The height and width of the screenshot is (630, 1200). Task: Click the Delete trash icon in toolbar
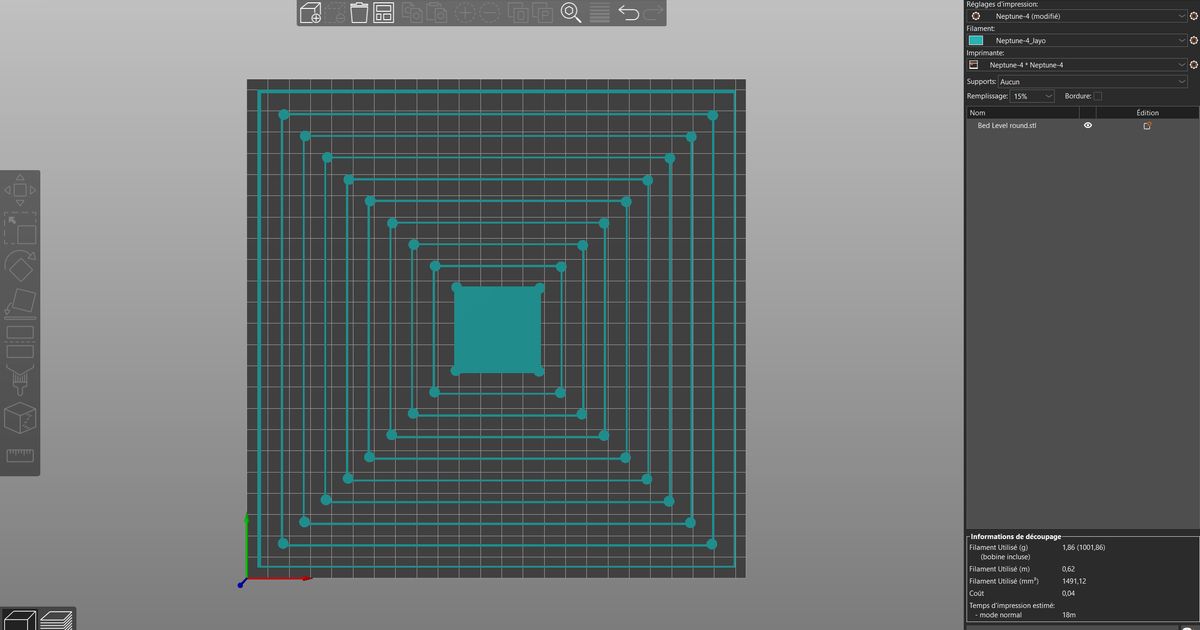(360, 13)
